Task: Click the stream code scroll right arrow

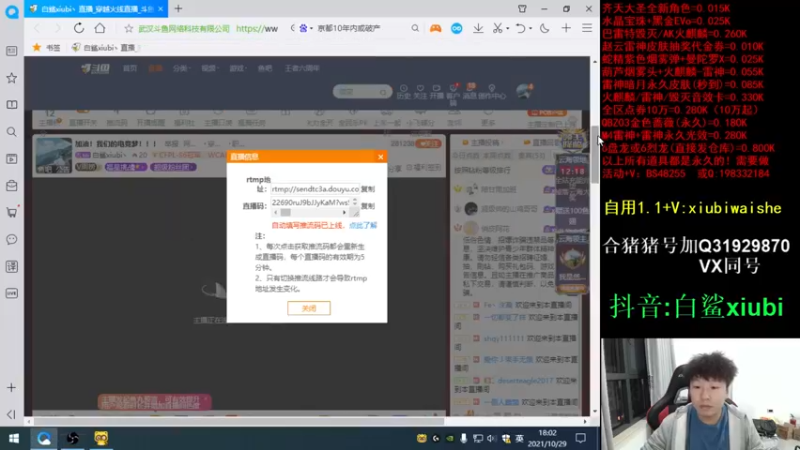Action: (x=344, y=212)
